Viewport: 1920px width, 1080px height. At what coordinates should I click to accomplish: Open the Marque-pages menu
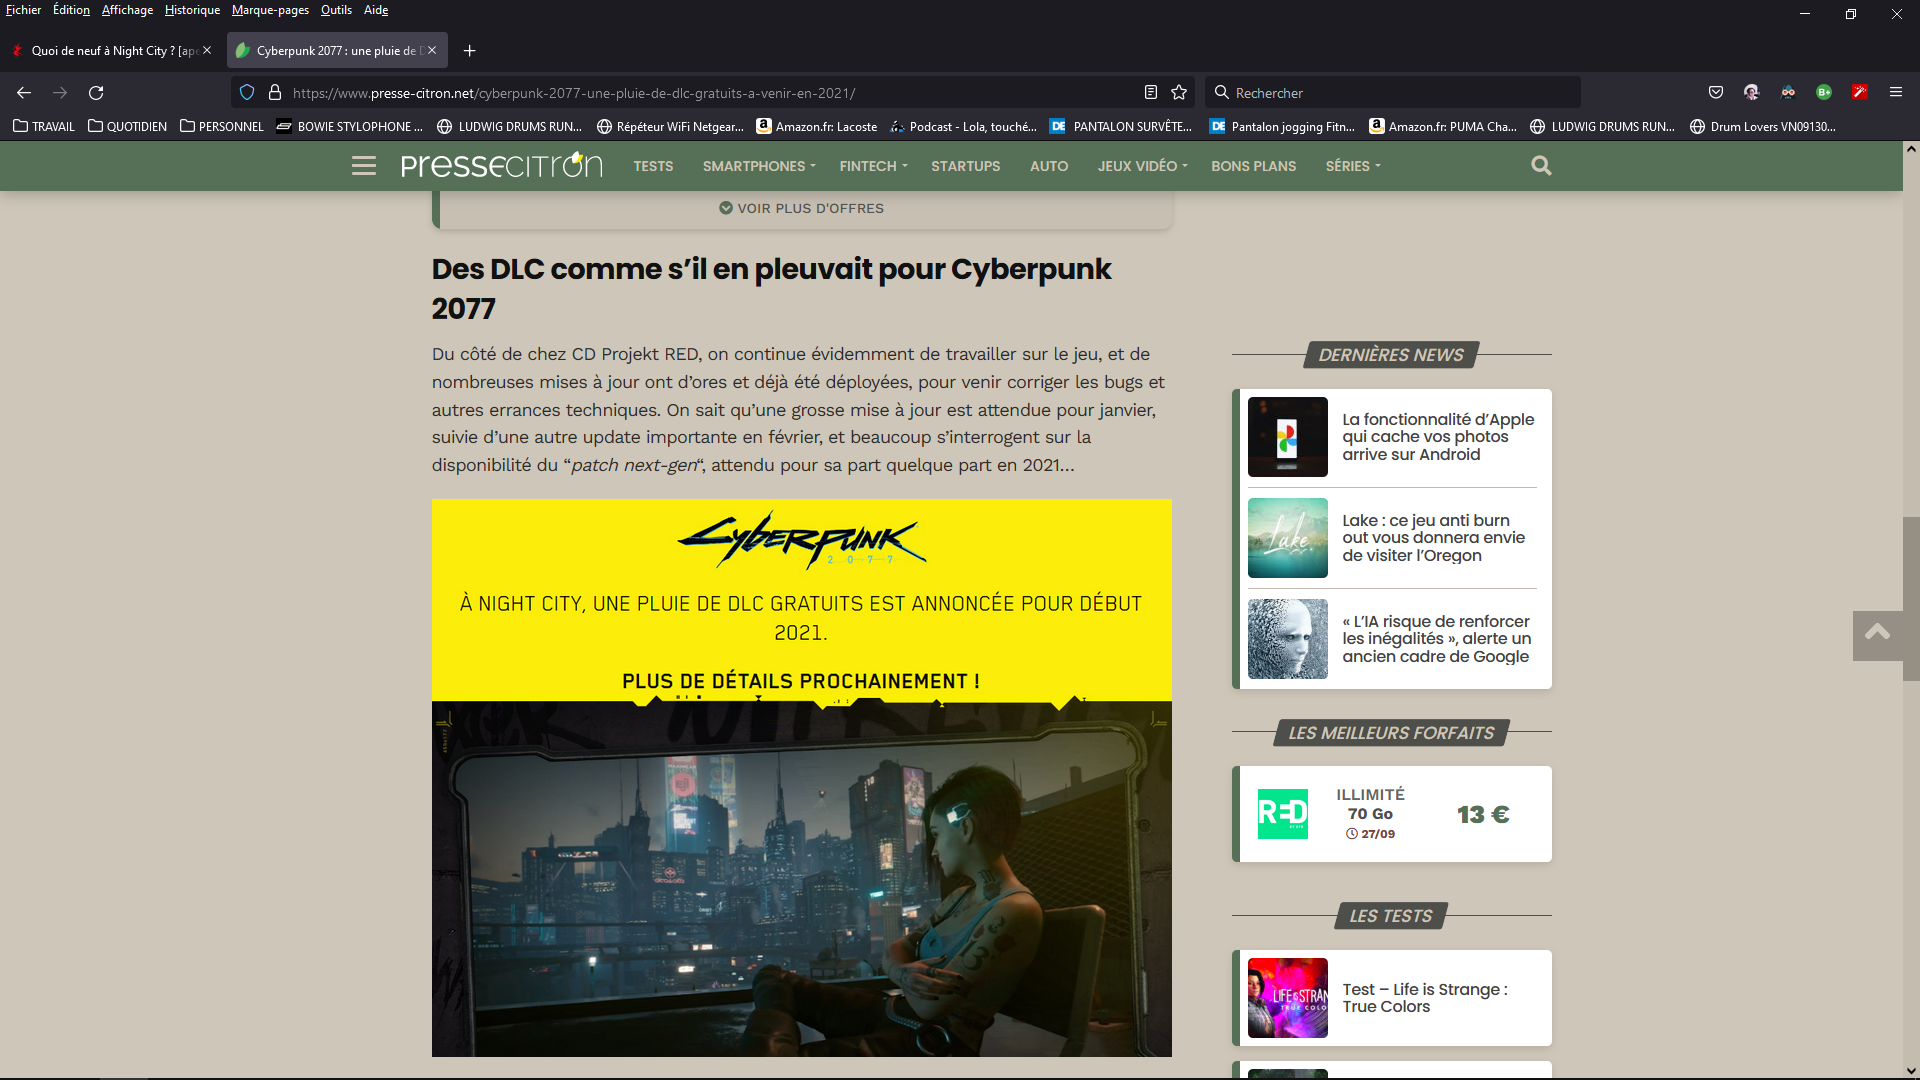click(x=270, y=10)
